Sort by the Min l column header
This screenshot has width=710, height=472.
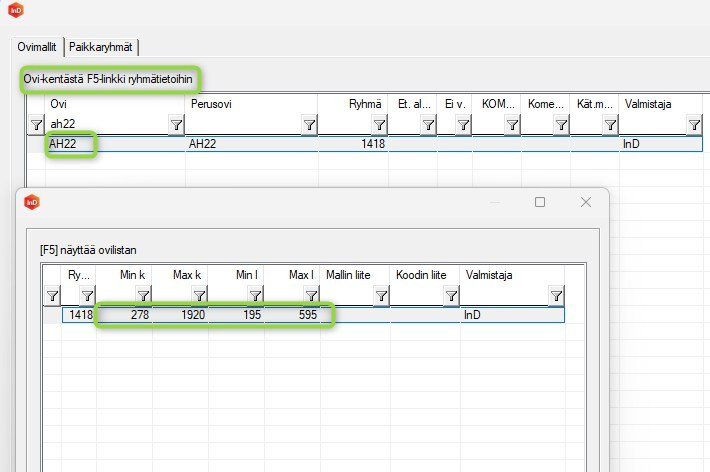tap(236, 275)
